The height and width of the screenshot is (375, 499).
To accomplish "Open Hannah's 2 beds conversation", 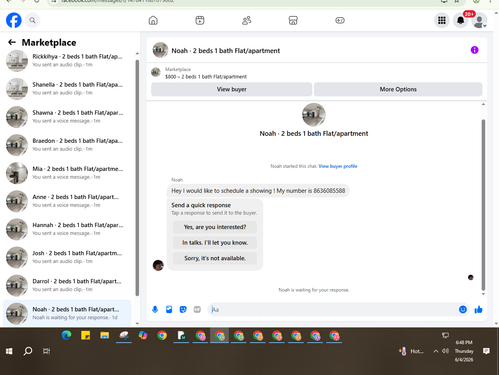I will point(68,229).
